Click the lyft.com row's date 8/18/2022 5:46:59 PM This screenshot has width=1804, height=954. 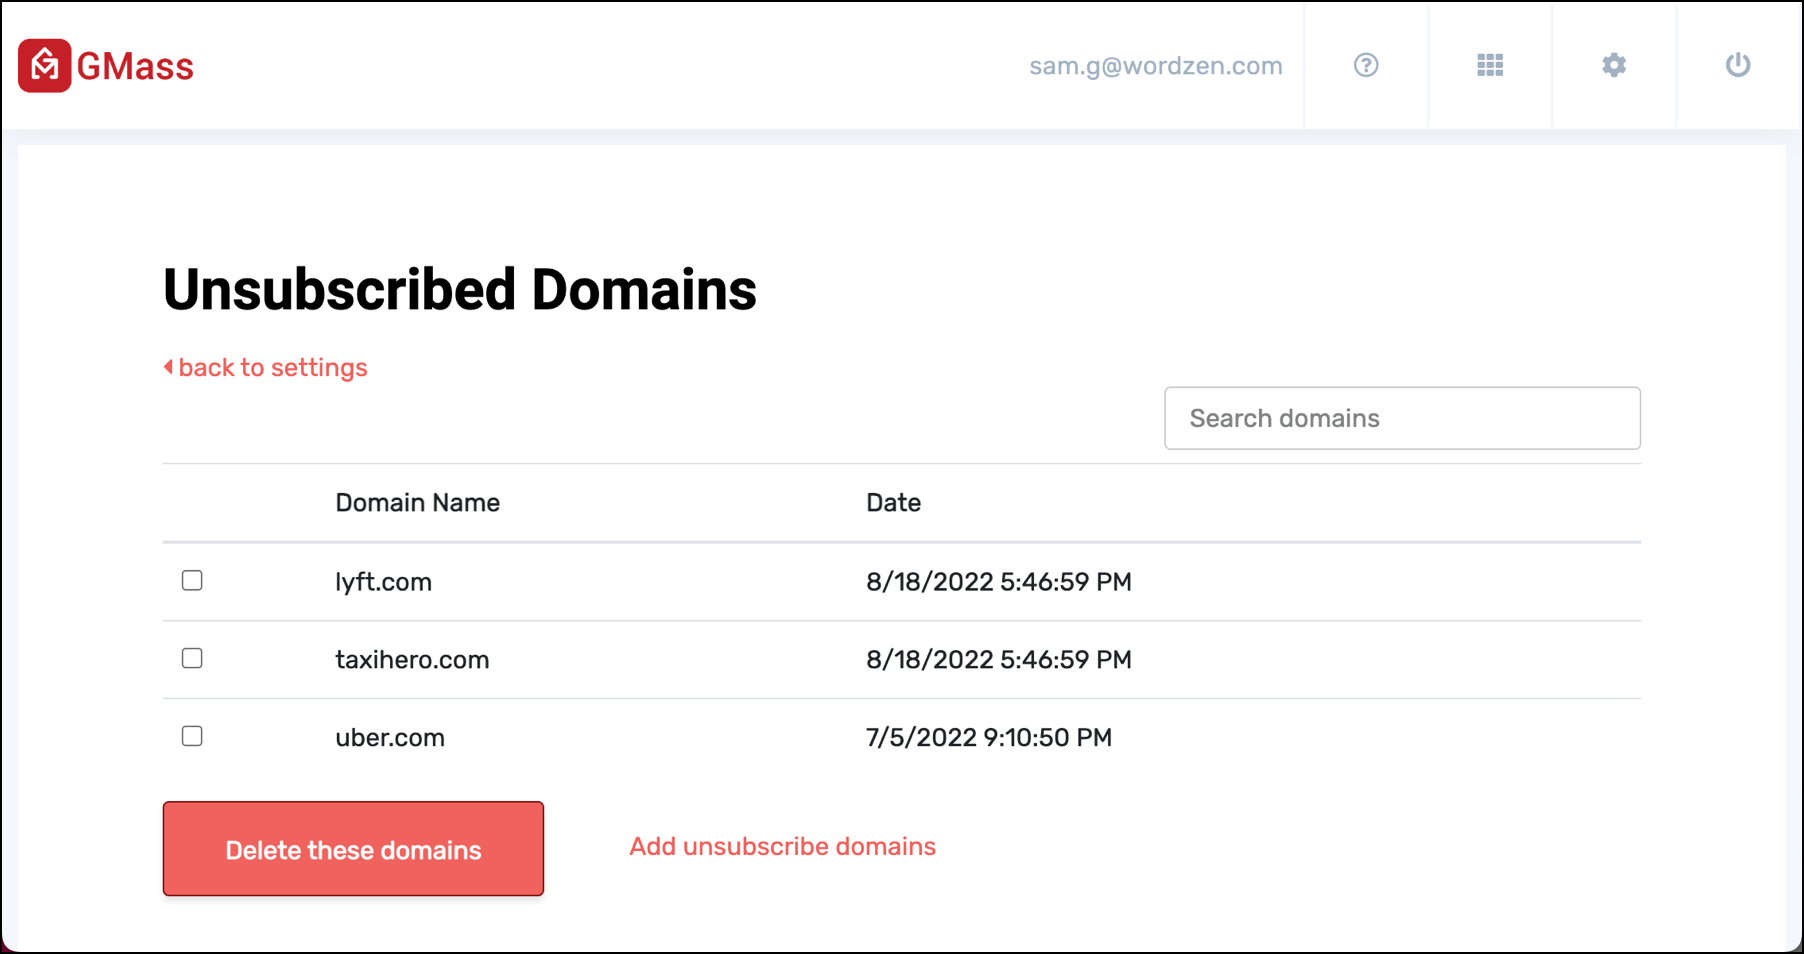click(x=999, y=582)
